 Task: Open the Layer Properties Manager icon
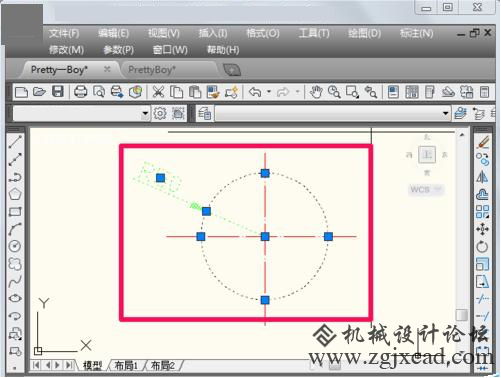point(204,114)
